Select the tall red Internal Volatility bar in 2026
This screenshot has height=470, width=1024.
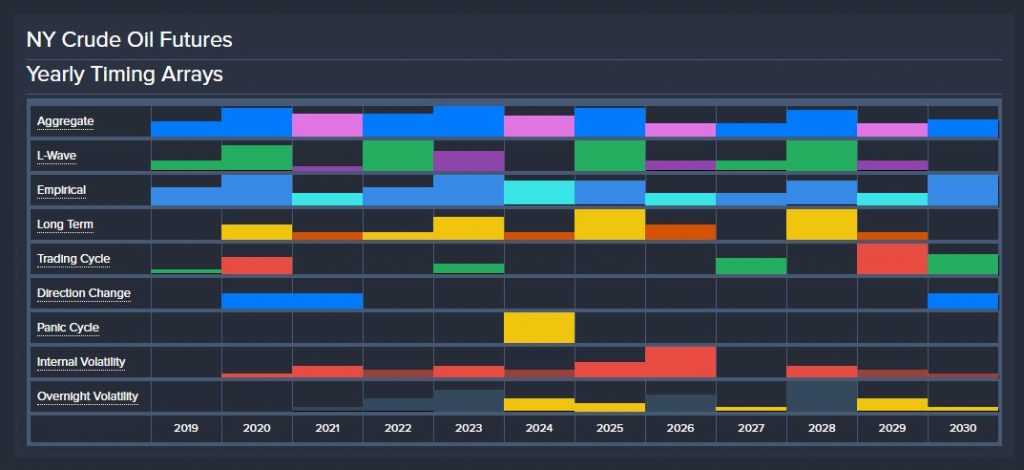[680, 362]
